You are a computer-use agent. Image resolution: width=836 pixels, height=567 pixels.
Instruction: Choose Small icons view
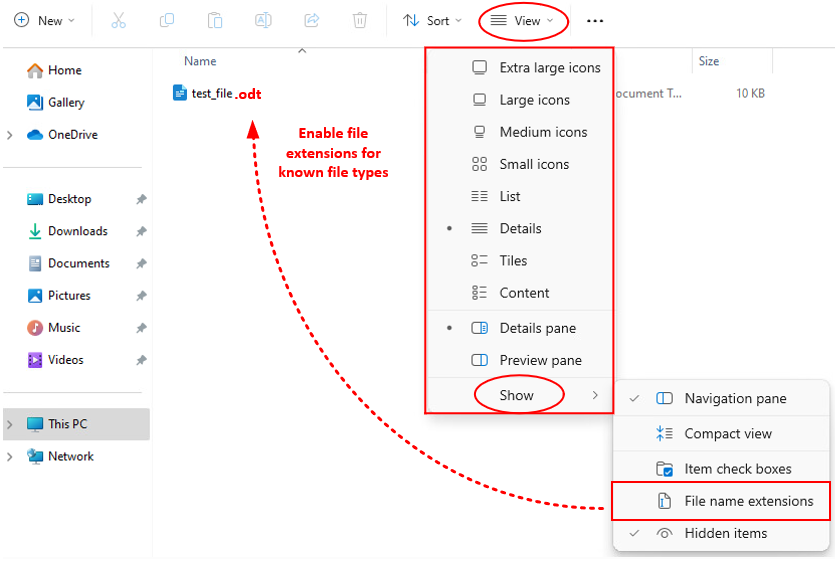tap(520, 164)
